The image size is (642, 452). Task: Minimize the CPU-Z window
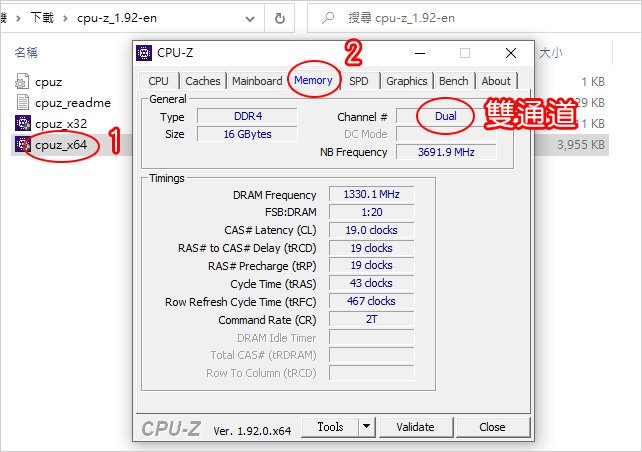(x=420, y=53)
